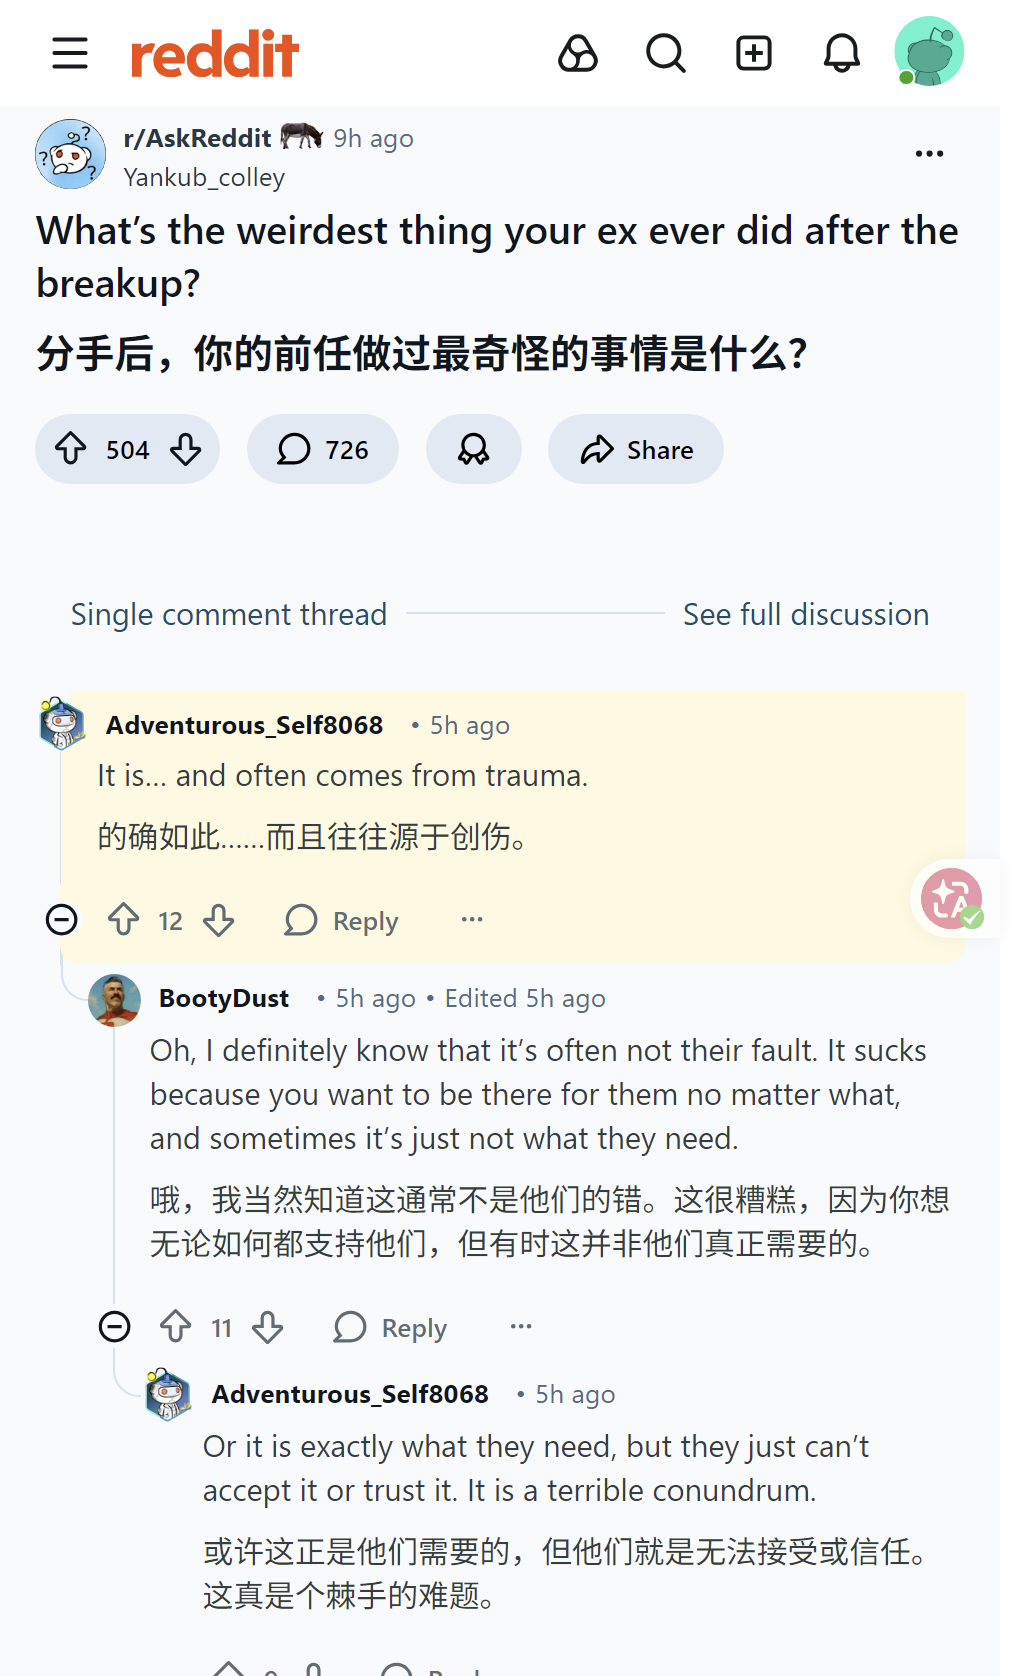Share the post
The width and height of the screenshot is (1020, 1676).
pos(636,449)
